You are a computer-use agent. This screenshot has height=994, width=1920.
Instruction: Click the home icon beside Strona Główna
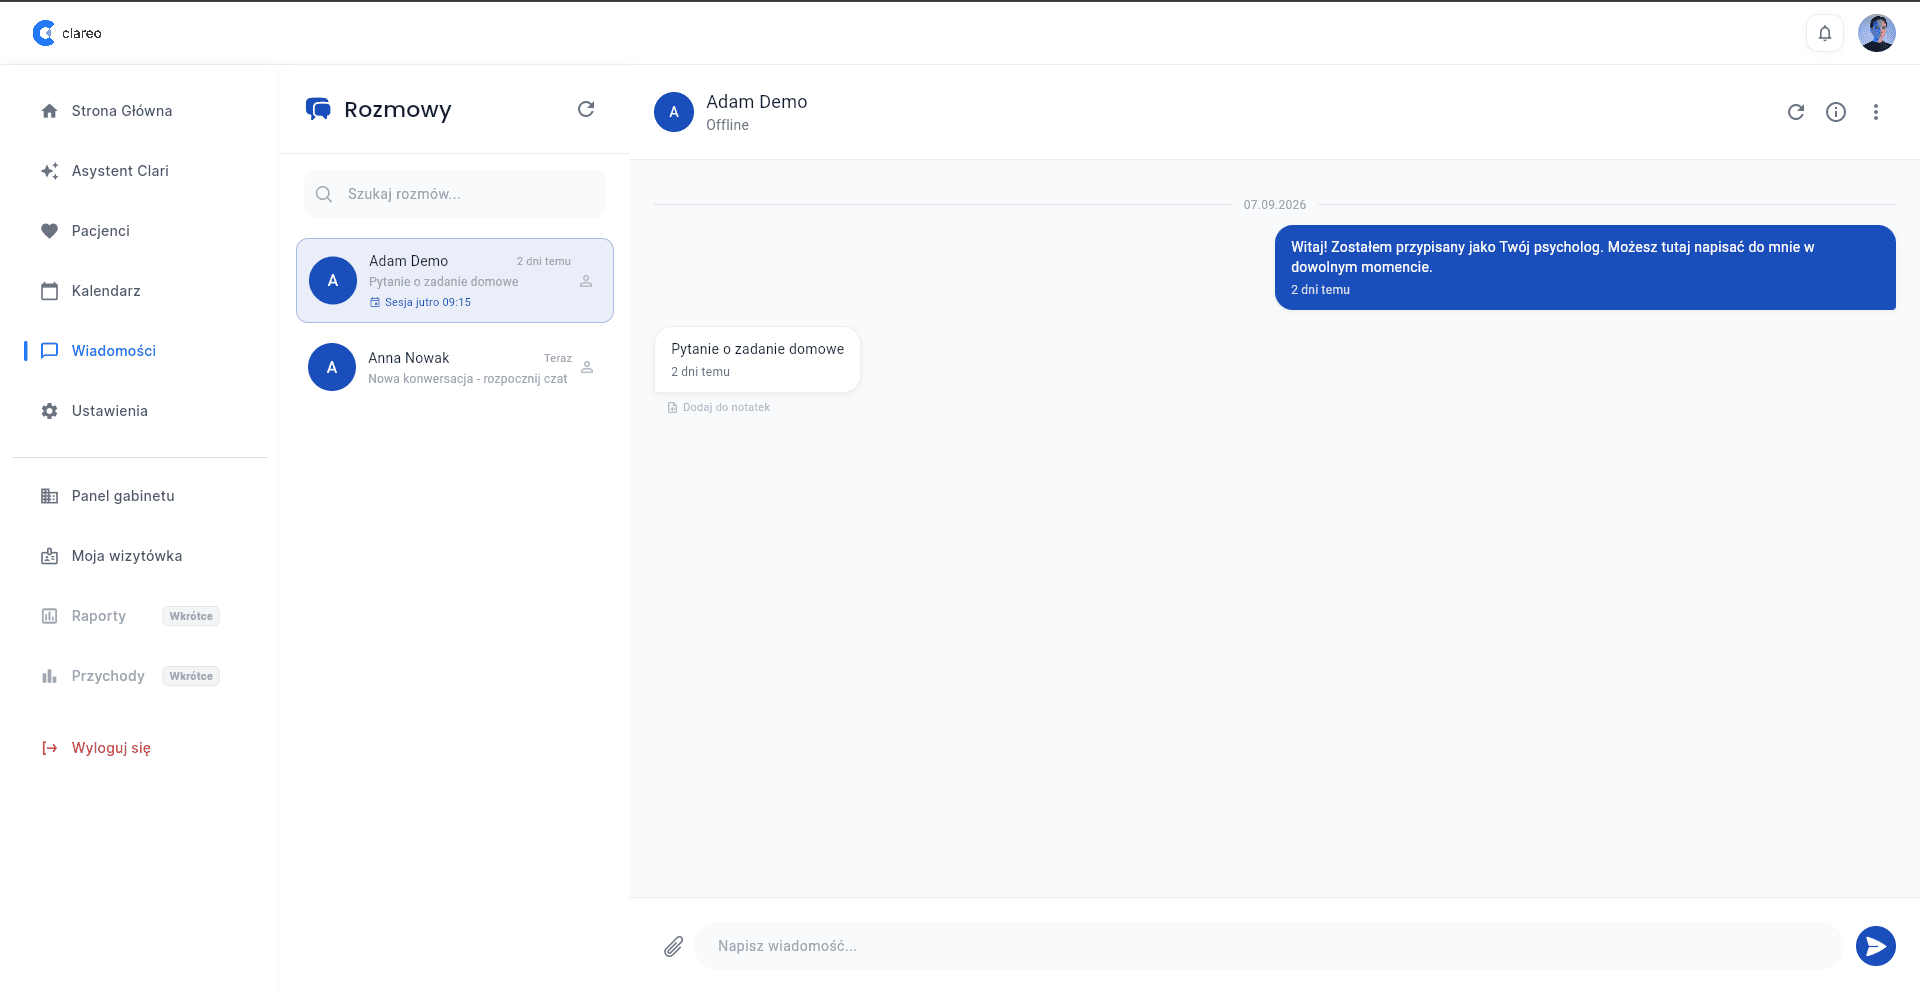tap(49, 111)
